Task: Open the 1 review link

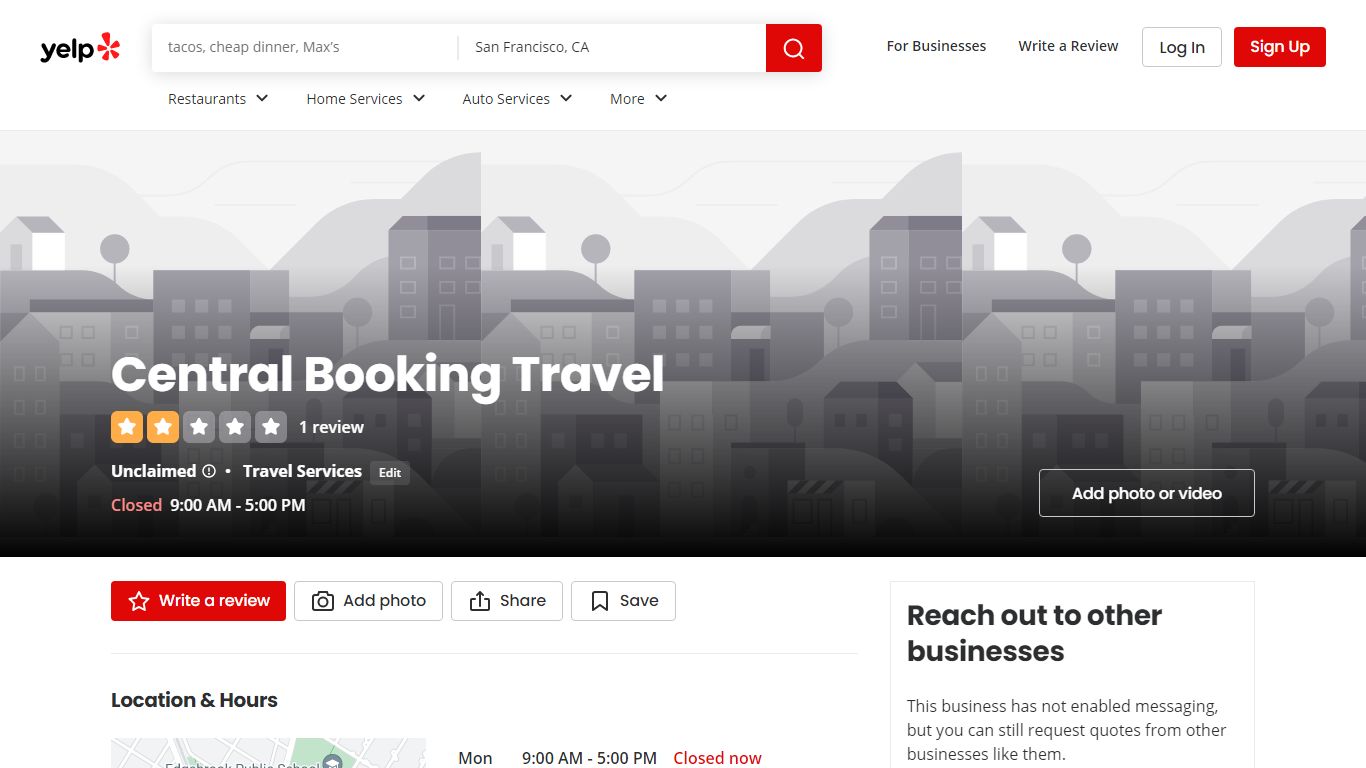Action: click(x=331, y=427)
